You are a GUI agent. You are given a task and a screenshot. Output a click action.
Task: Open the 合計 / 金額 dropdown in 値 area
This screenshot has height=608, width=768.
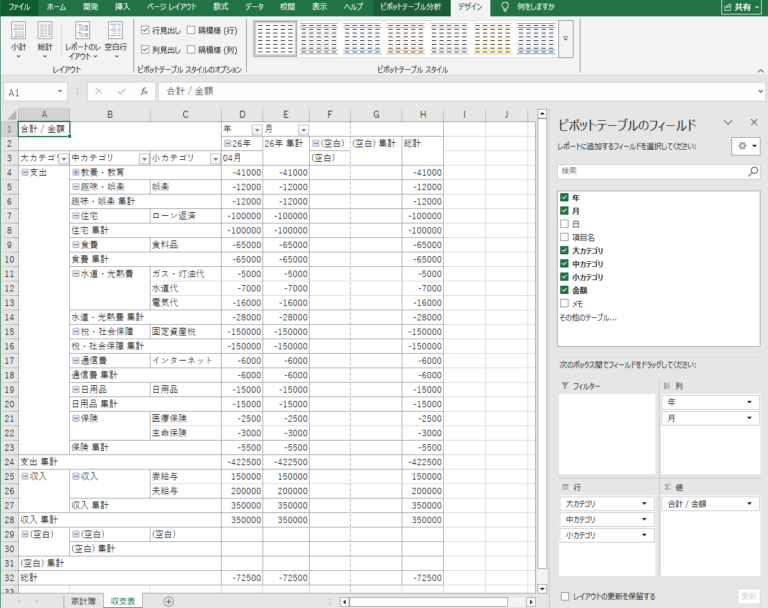749,504
